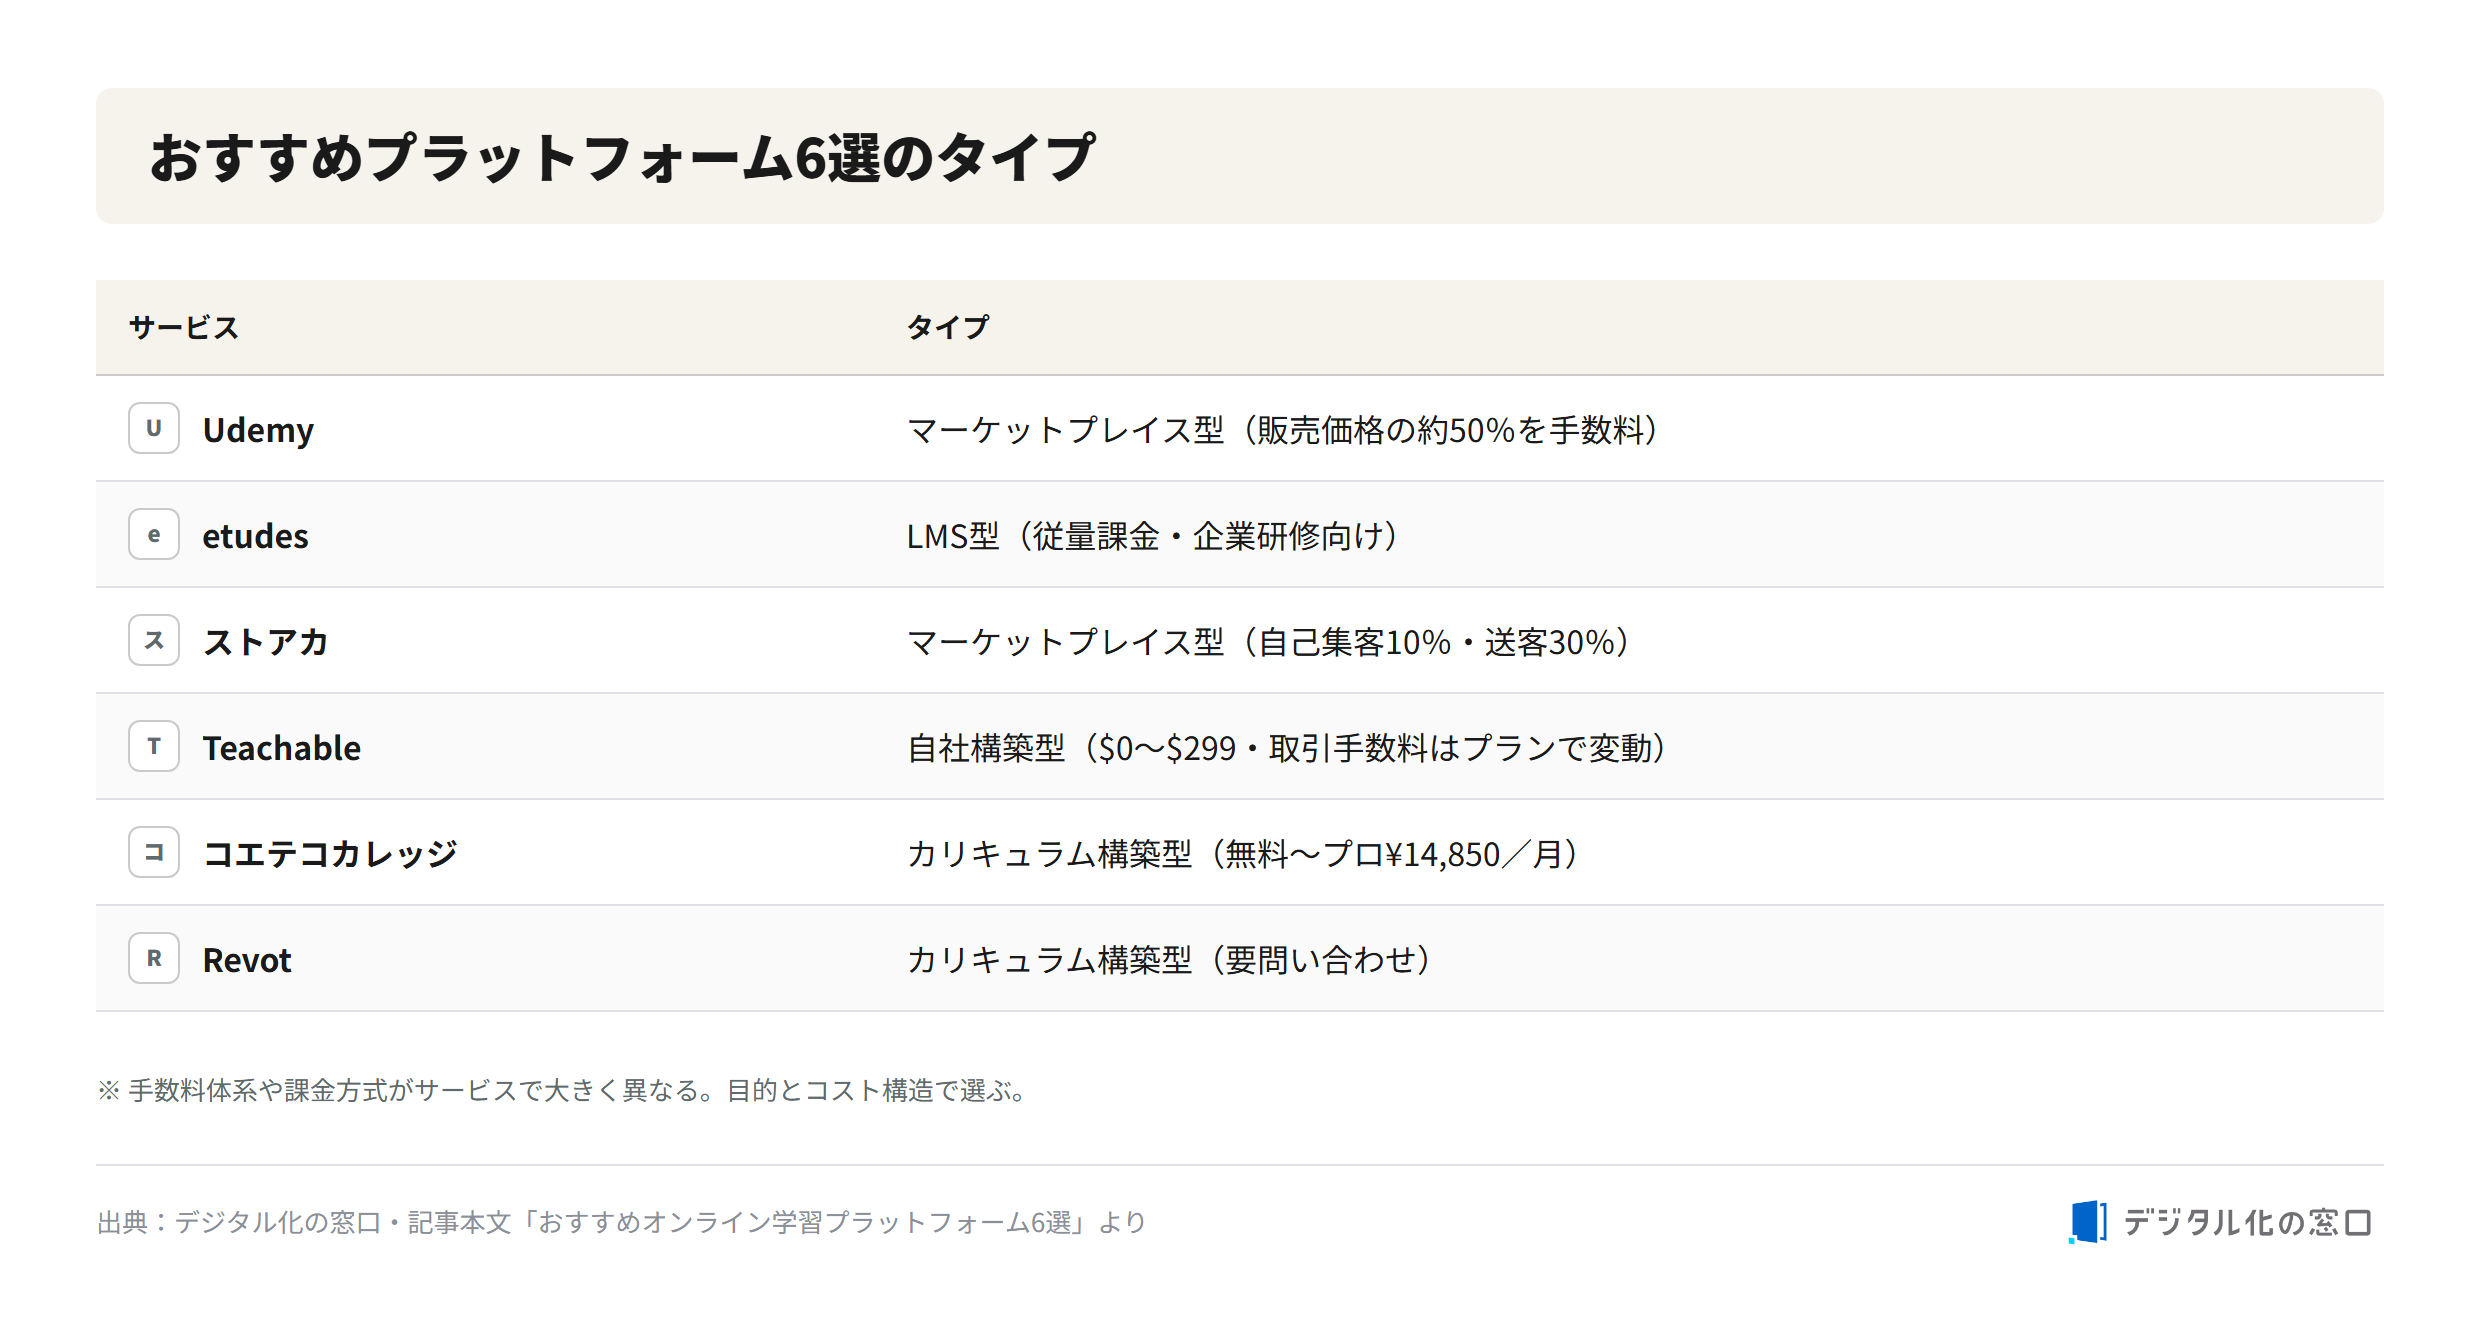
Task: Click the Revot 'R' badge icon
Action: 154,958
